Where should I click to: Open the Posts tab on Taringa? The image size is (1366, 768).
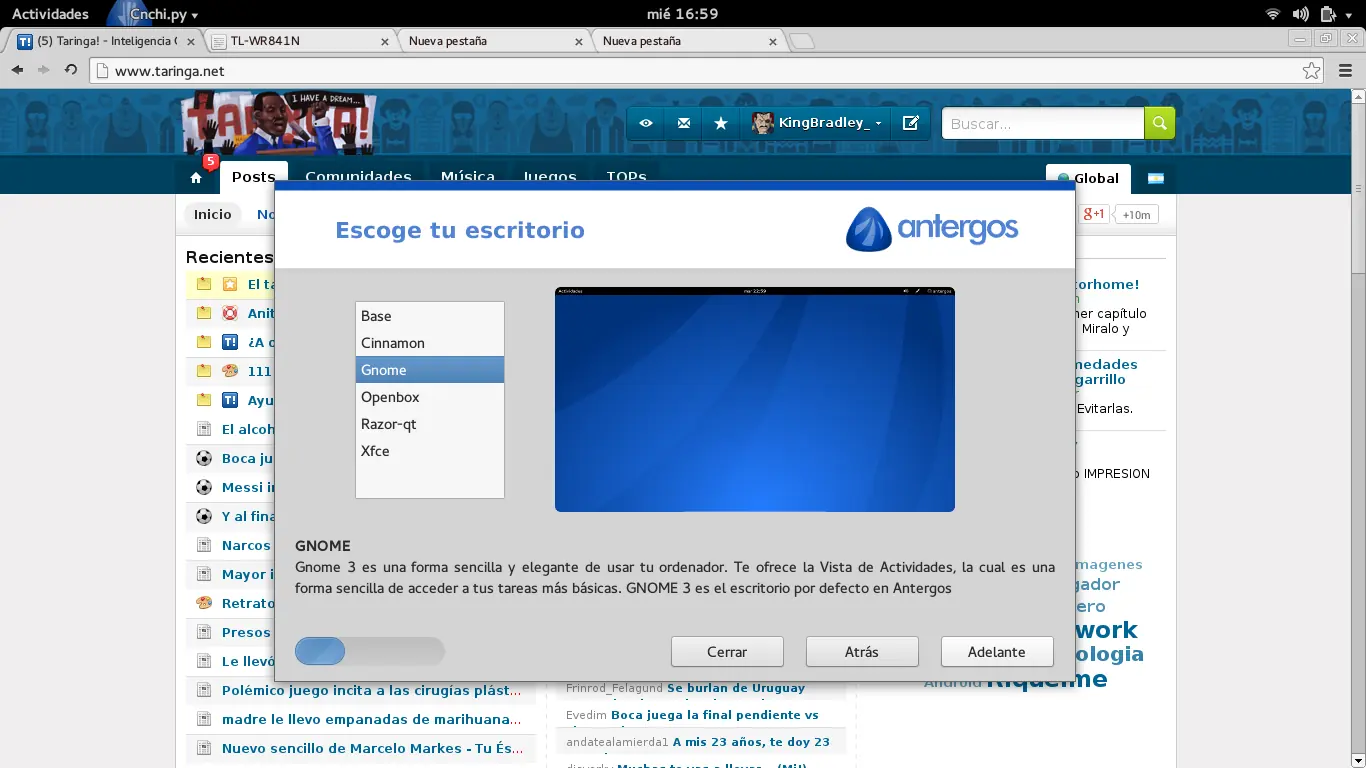coord(254,177)
